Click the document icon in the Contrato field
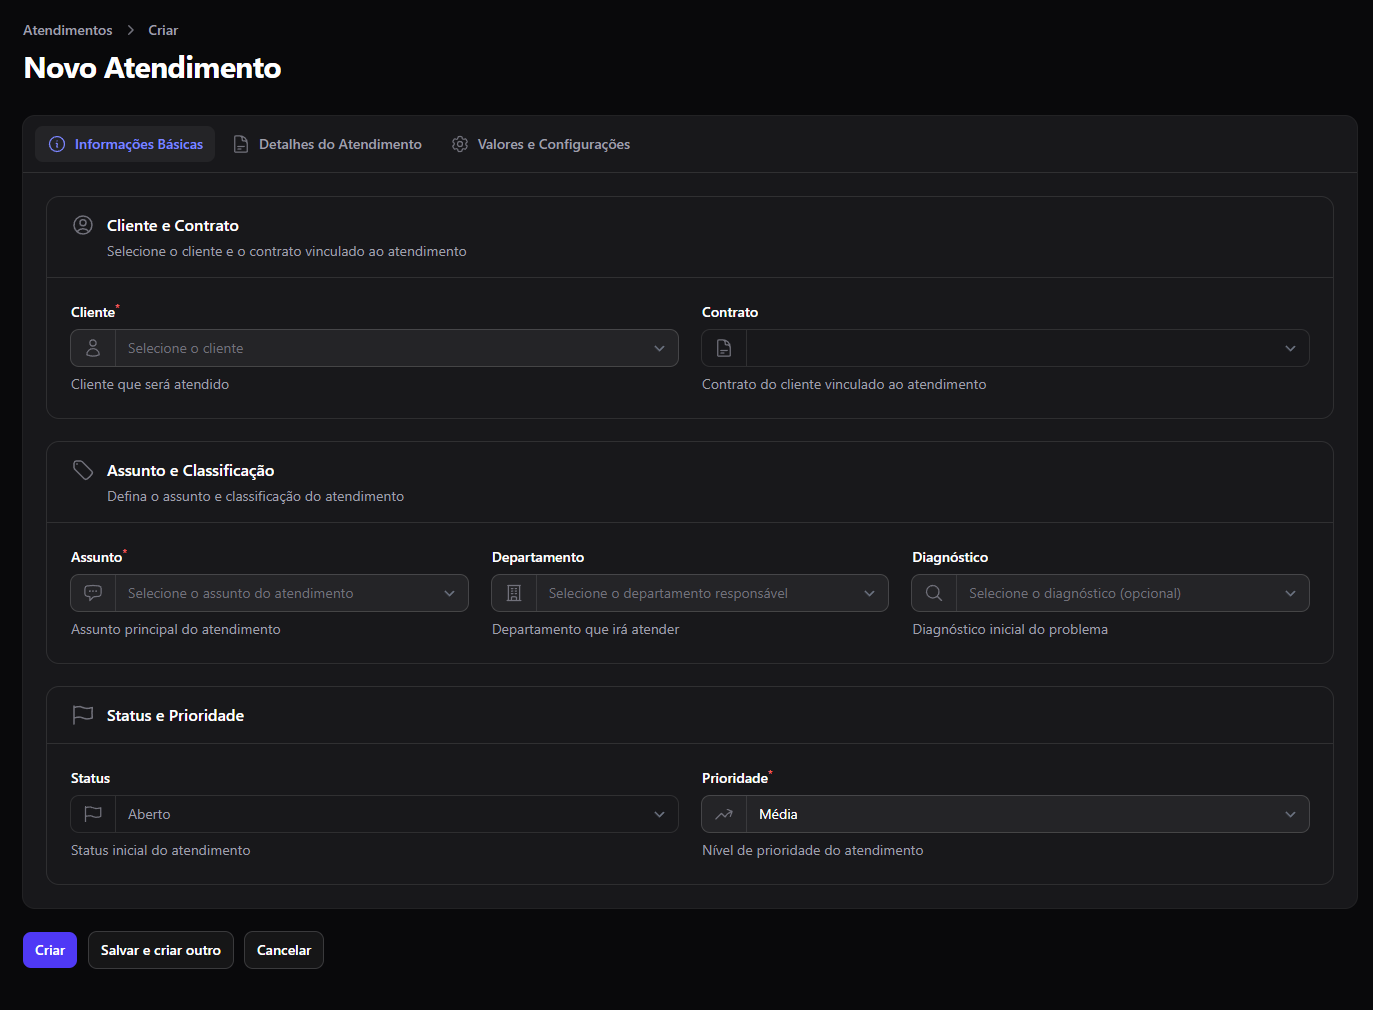Viewport: 1373px width, 1010px height. (x=724, y=348)
